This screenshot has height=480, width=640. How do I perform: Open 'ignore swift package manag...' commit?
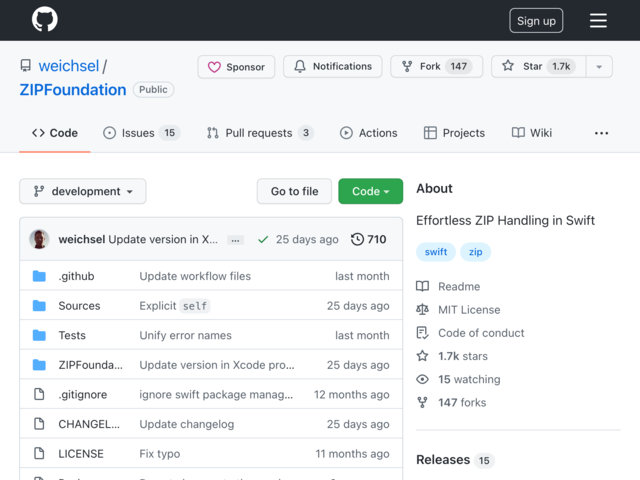pyautogui.click(x=216, y=395)
